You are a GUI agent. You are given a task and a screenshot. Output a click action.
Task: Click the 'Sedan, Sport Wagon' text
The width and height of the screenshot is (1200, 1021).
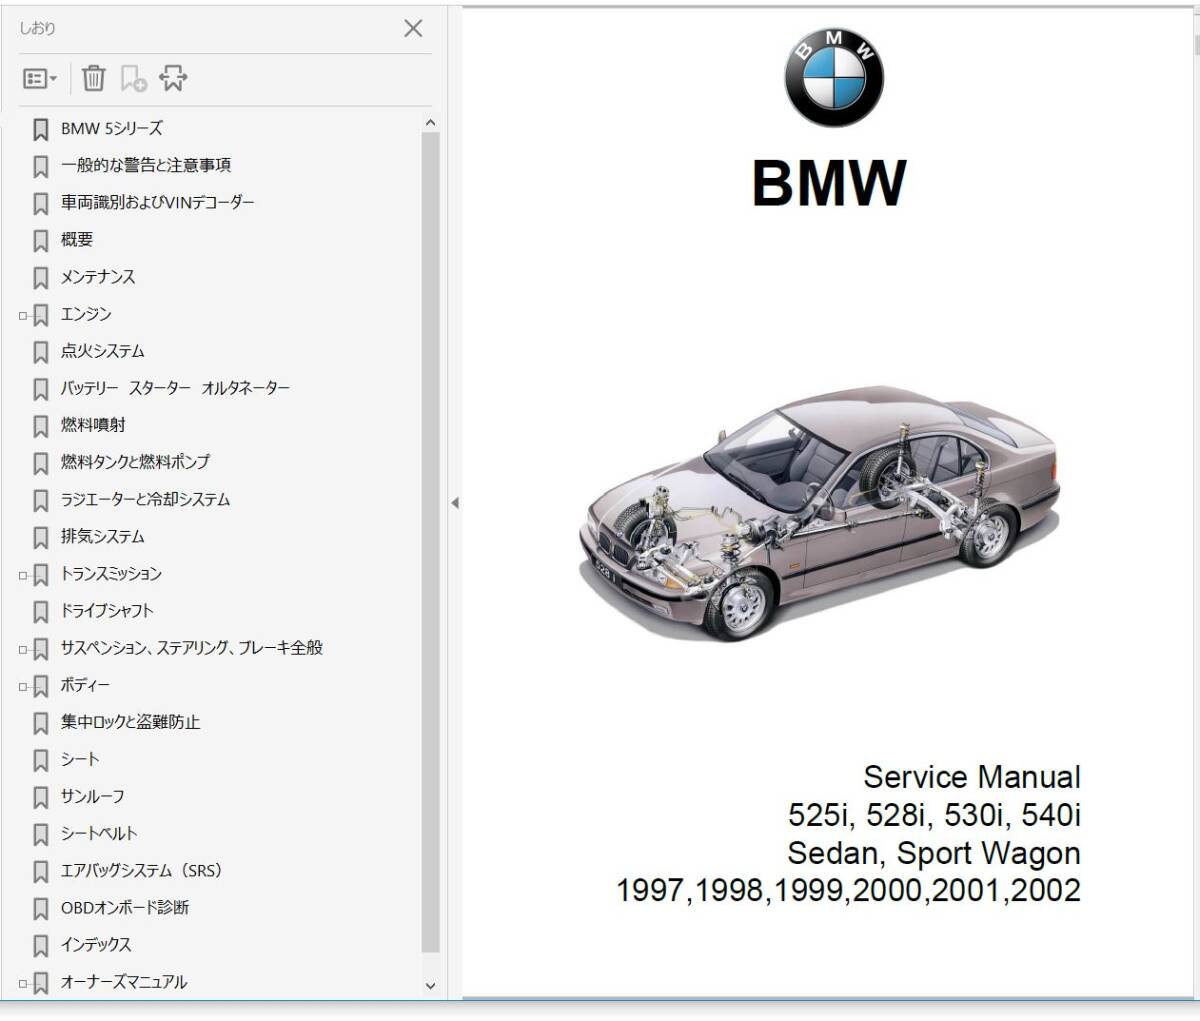pos(934,853)
